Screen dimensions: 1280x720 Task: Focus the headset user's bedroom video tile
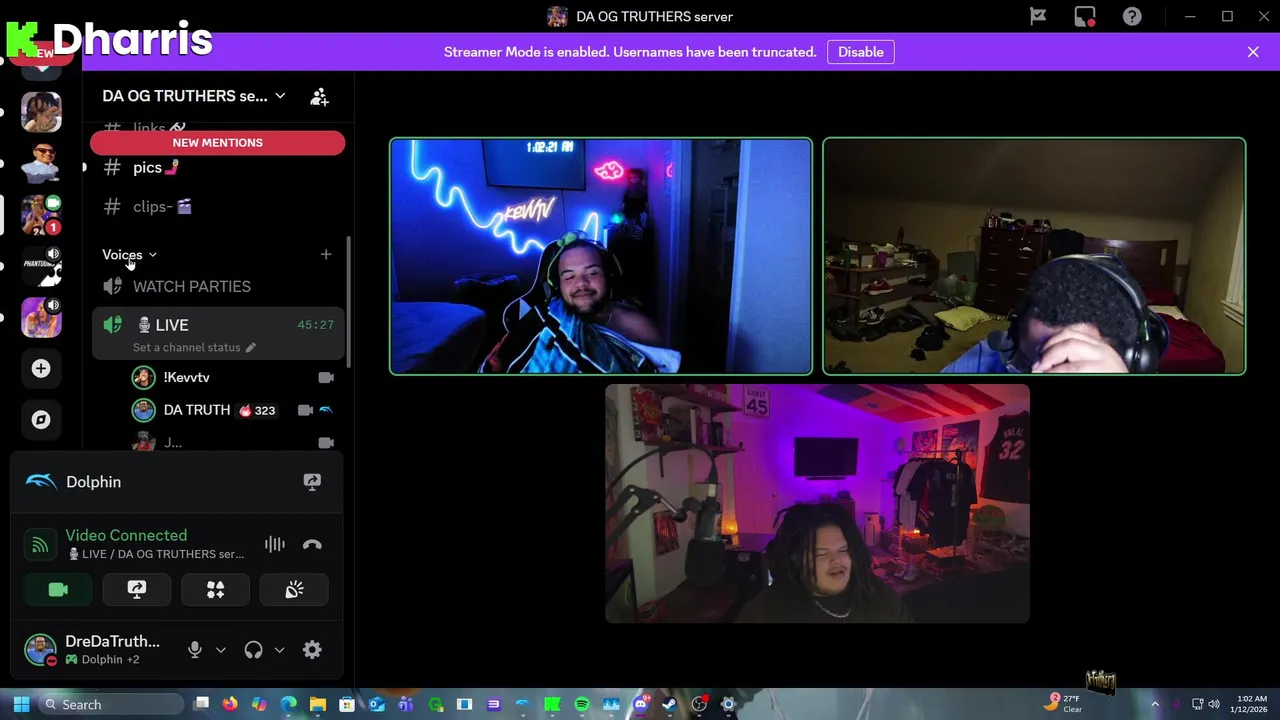pos(1034,256)
